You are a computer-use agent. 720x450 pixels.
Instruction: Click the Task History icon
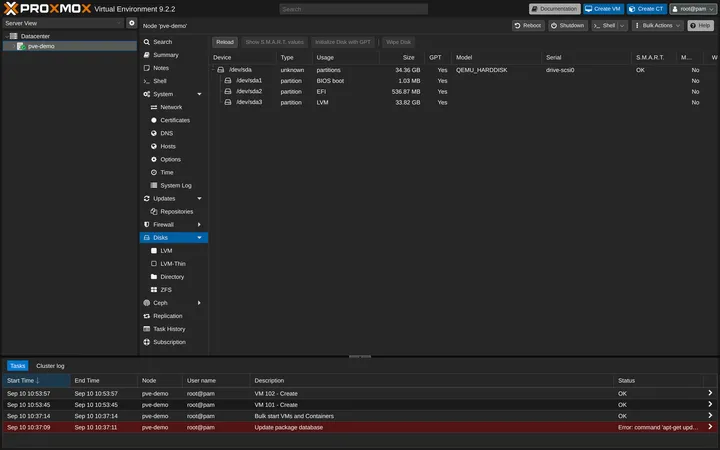(146, 329)
